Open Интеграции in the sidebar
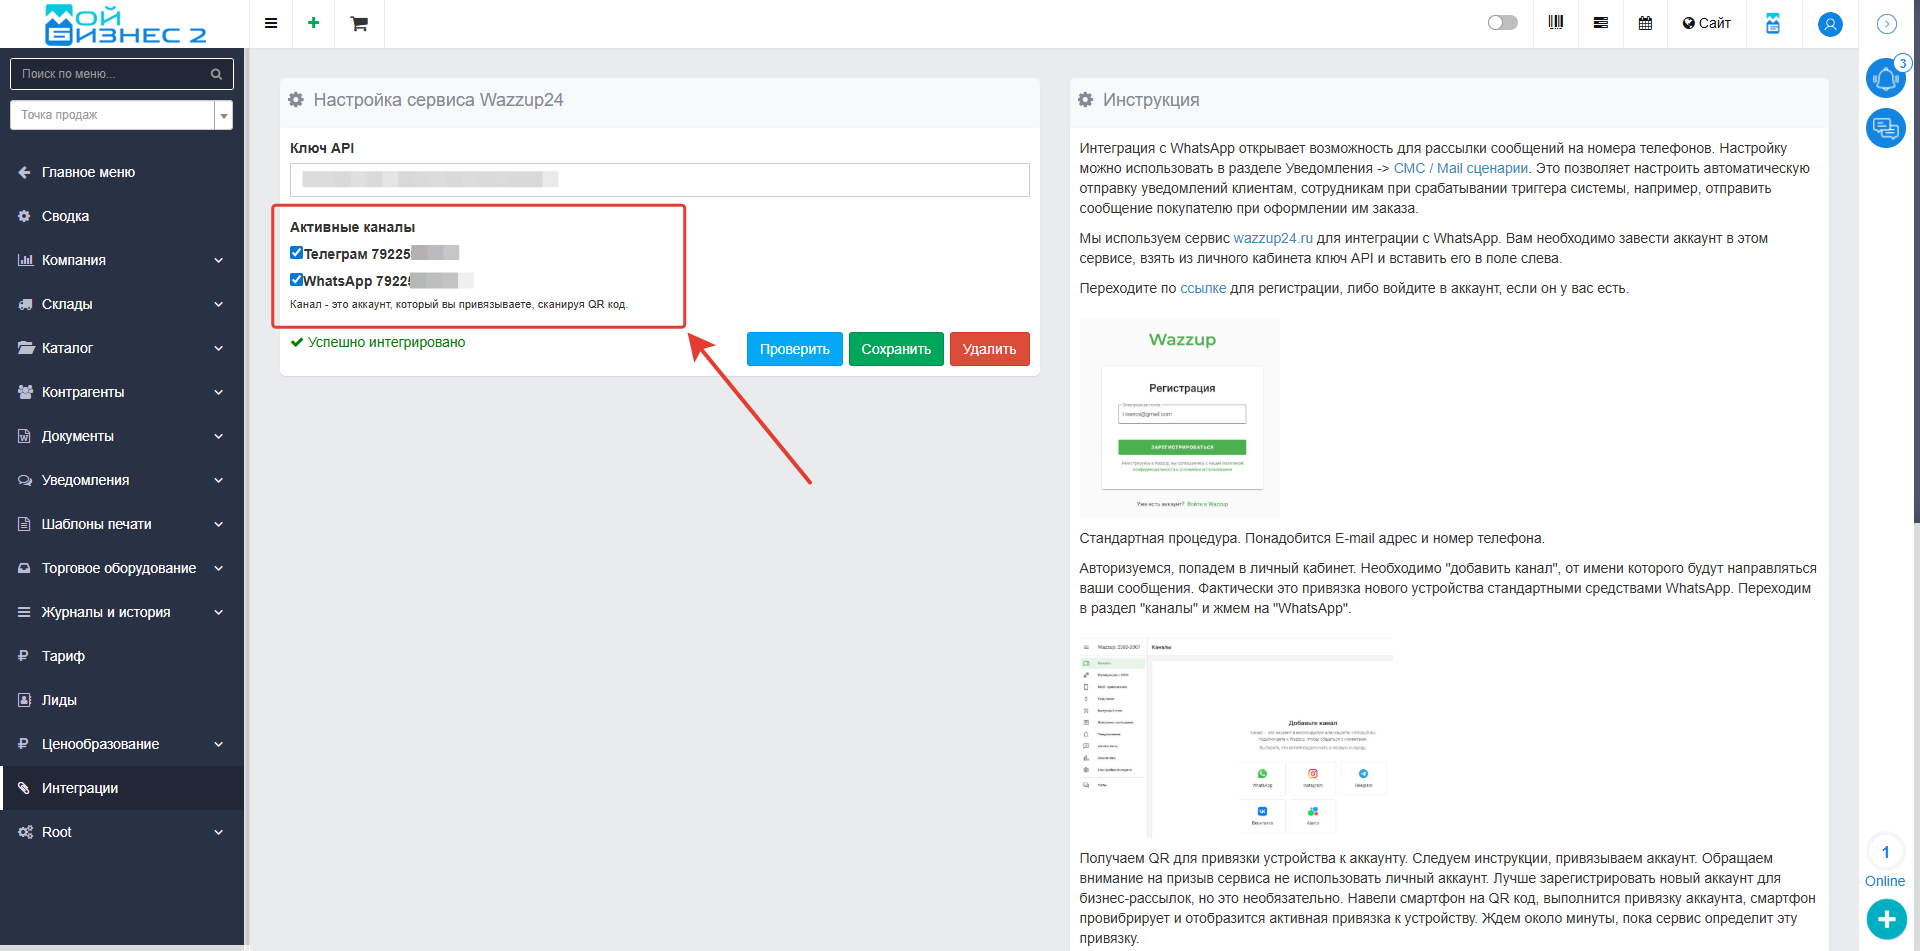This screenshot has height=951, width=1920. point(80,788)
